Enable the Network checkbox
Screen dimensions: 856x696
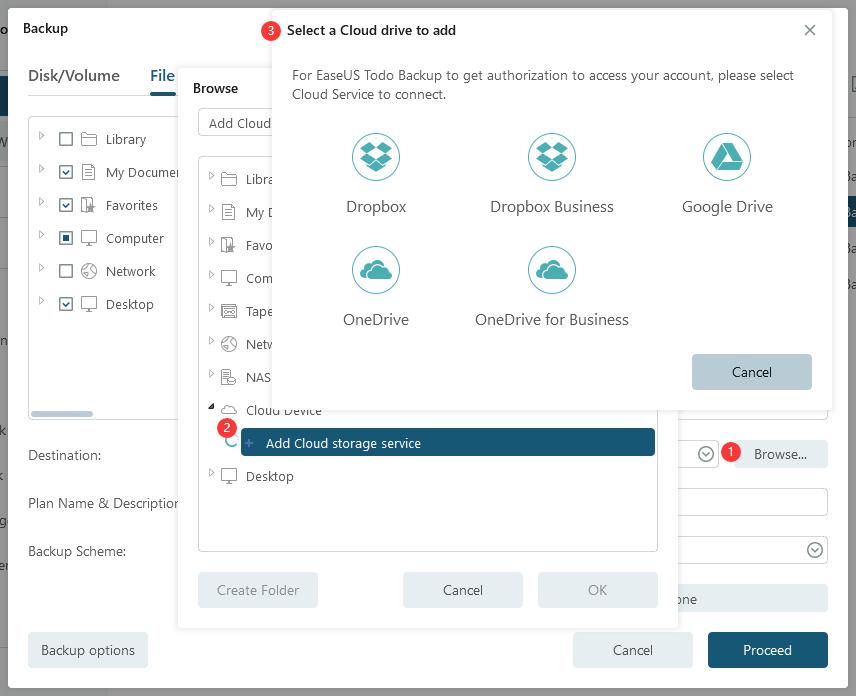66,271
